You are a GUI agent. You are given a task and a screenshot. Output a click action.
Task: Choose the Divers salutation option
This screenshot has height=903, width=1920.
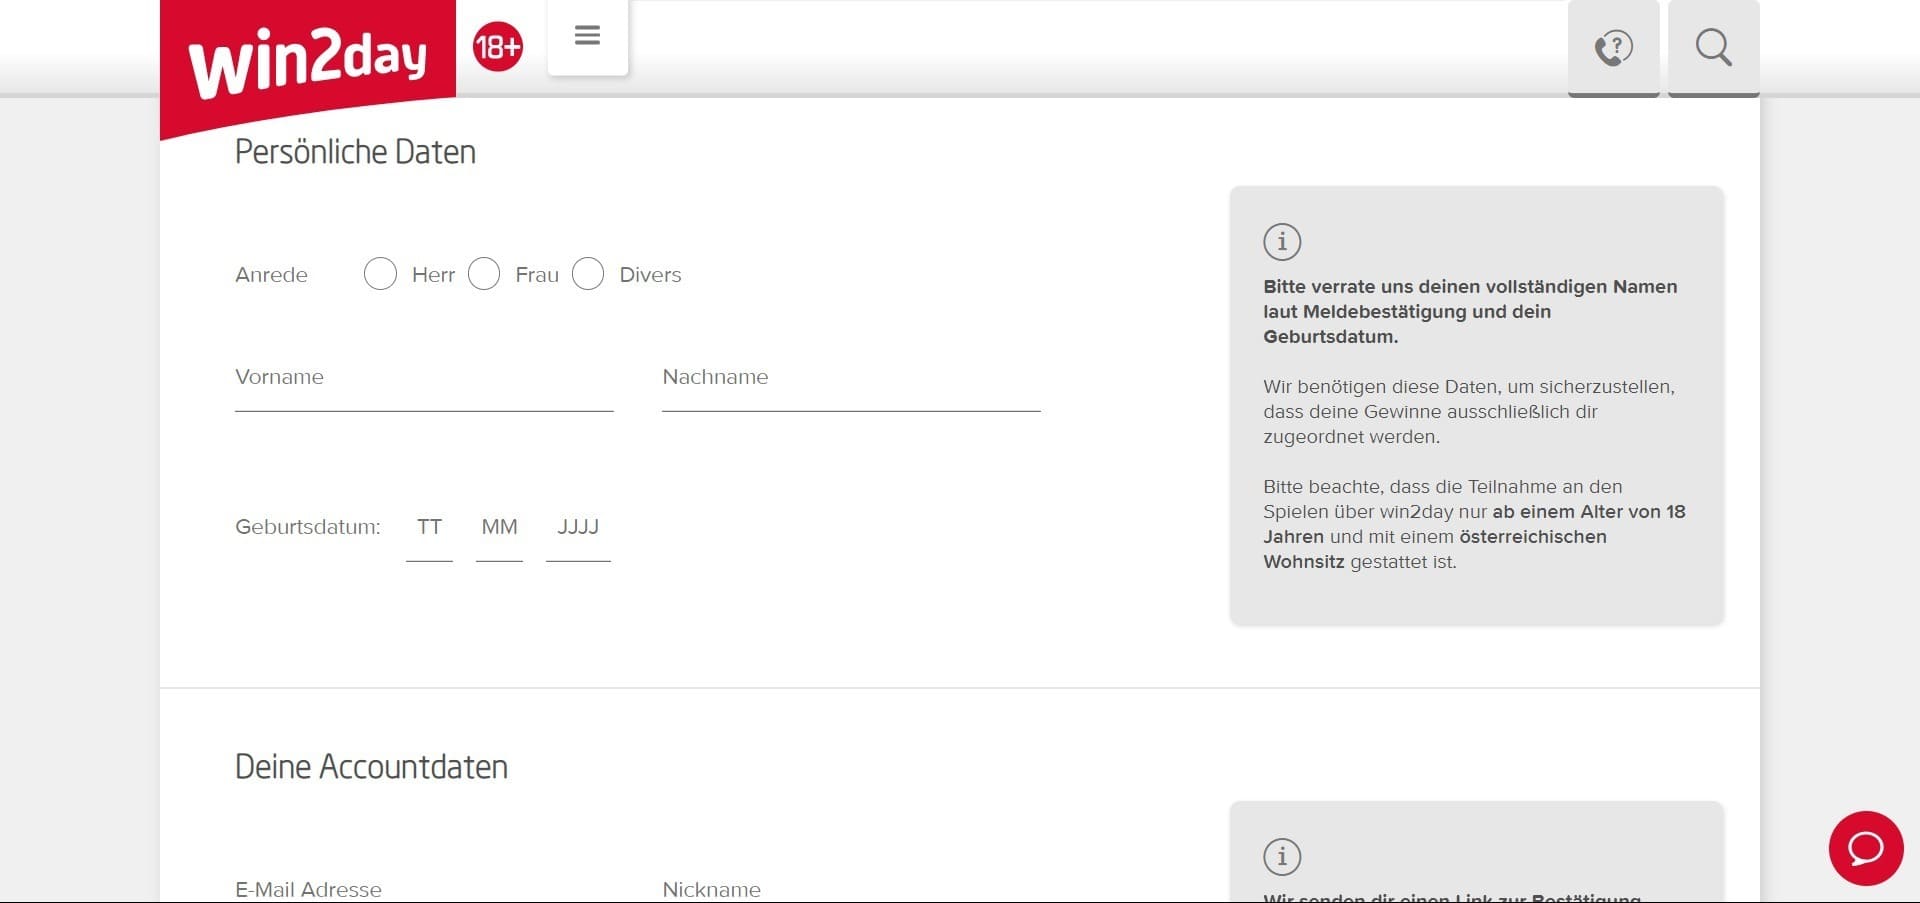click(588, 274)
